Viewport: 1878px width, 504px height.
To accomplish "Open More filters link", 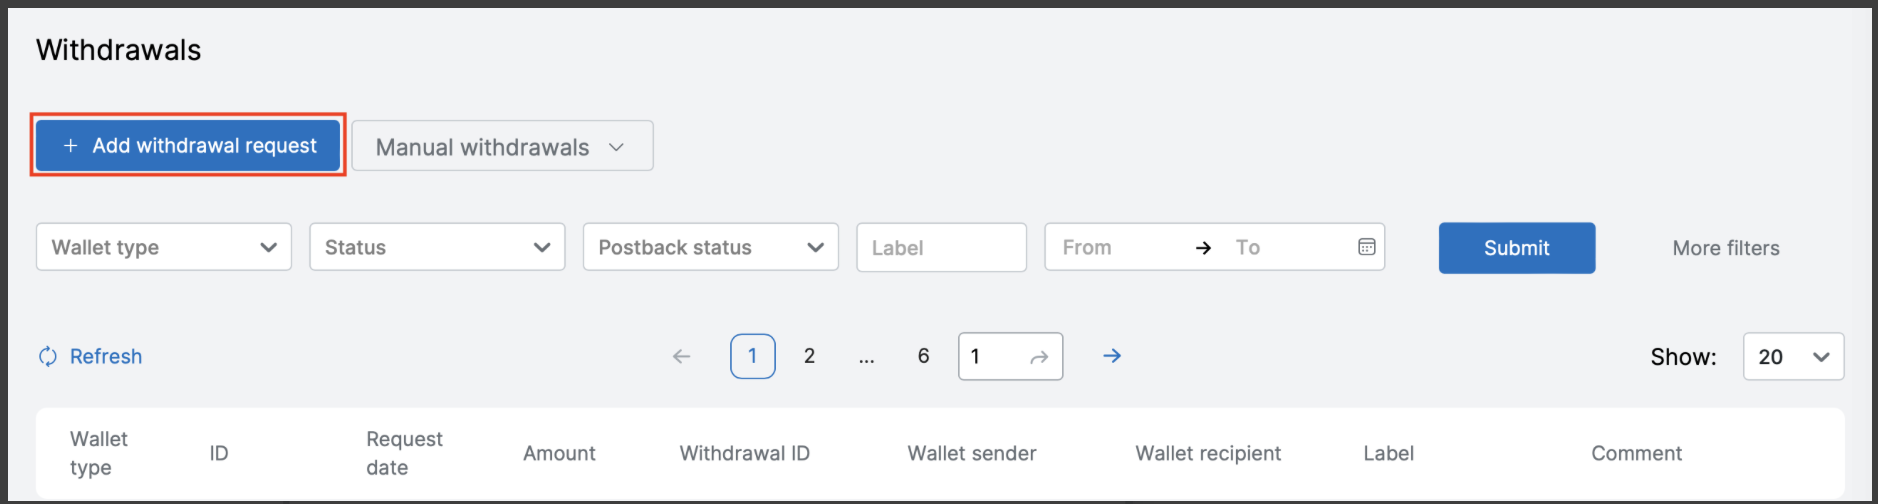I will pos(1725,248).
